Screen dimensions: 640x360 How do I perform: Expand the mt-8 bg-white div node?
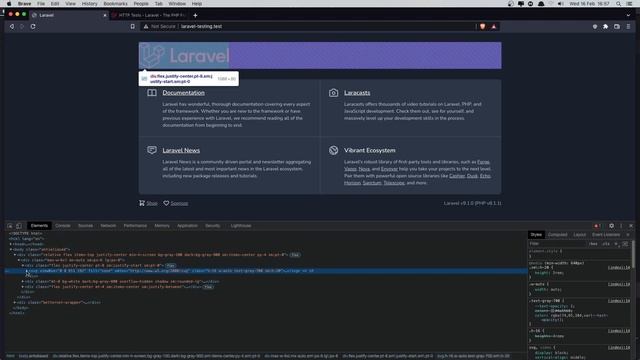pos(23,281)
